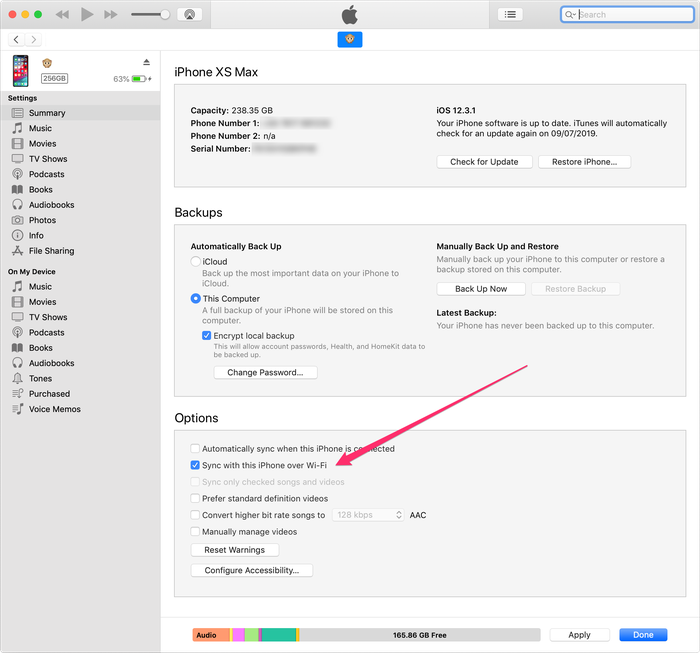Click Back Up Now button
The width and height of the screenshot is (700, 653).
pyautogui.click(x=481, y=289)
